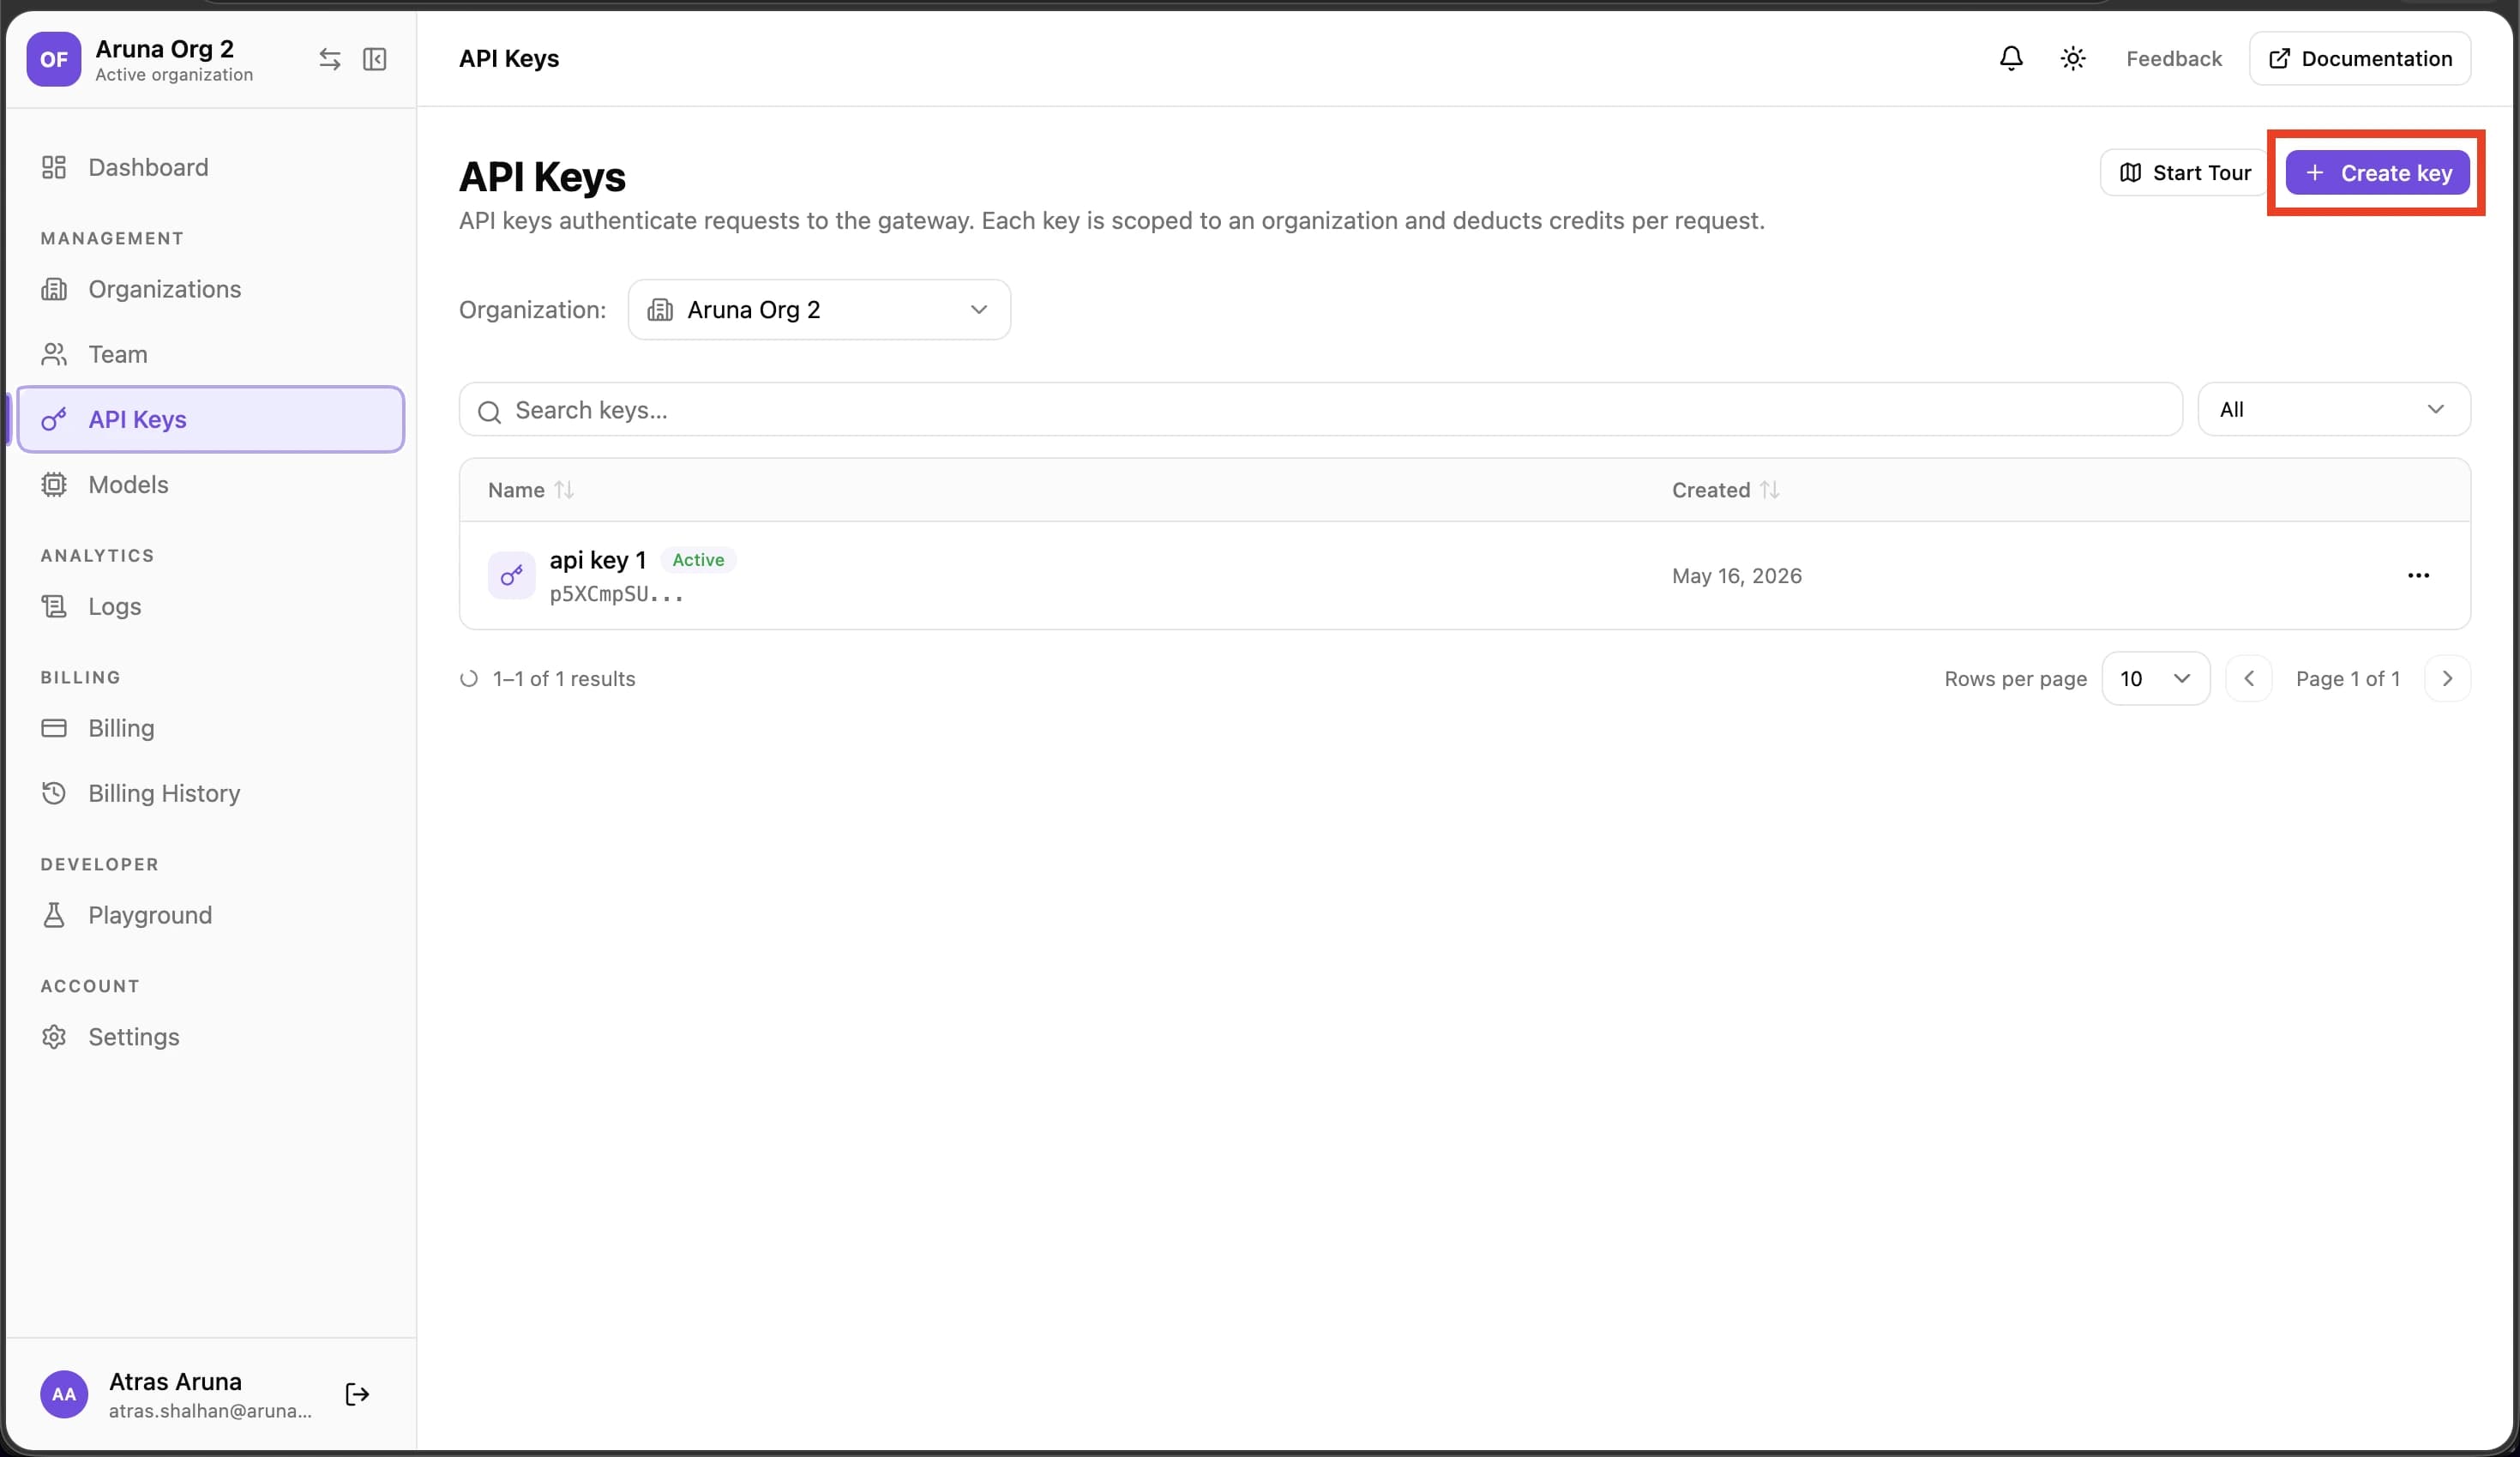Focus the Search keys field
Screen dimensions: 2520x1457
click(x=1320, y=410)
